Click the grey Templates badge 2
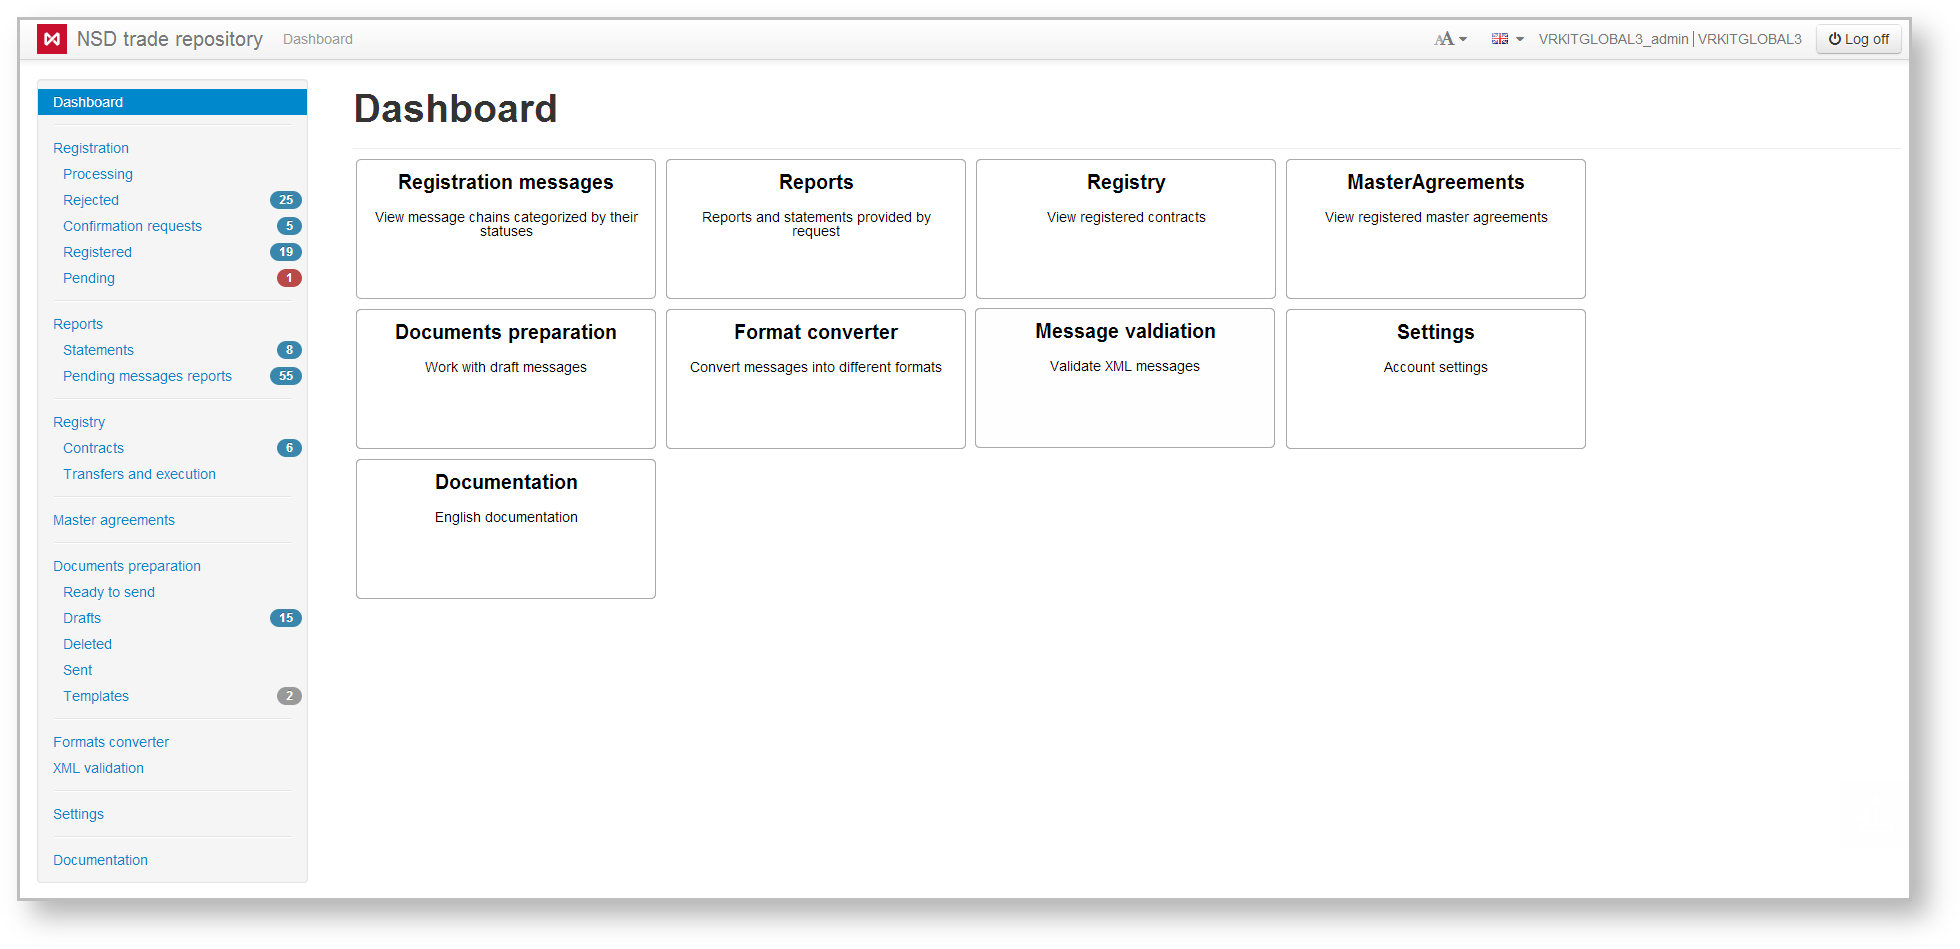 coord(289,696)
